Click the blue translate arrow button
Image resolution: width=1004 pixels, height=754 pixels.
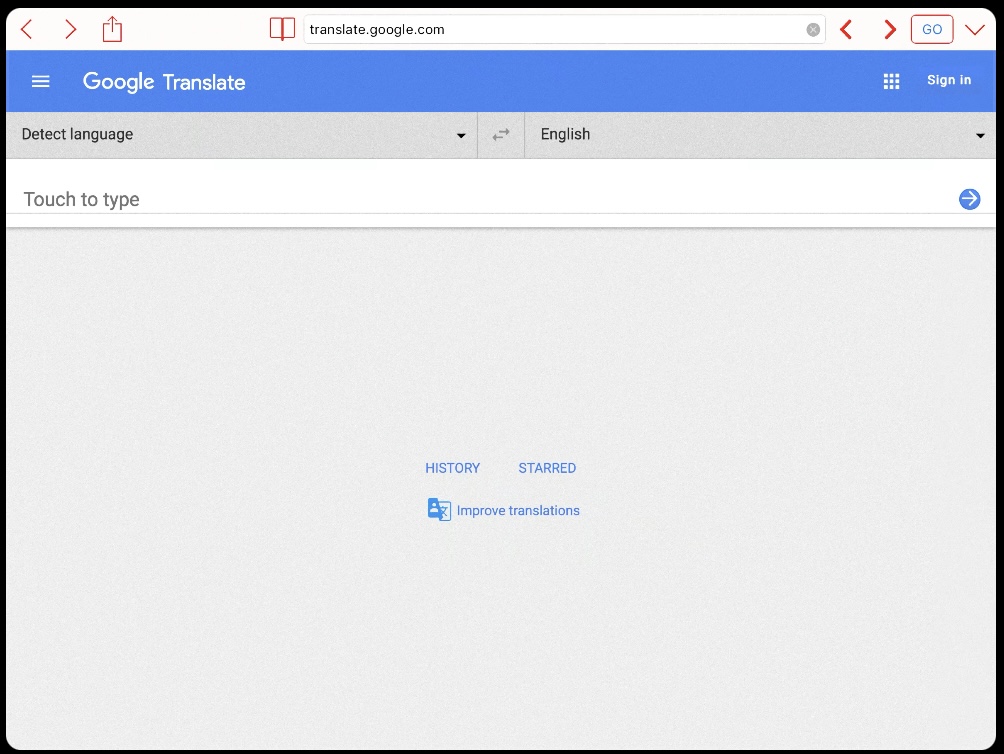(x=969, y=199)
